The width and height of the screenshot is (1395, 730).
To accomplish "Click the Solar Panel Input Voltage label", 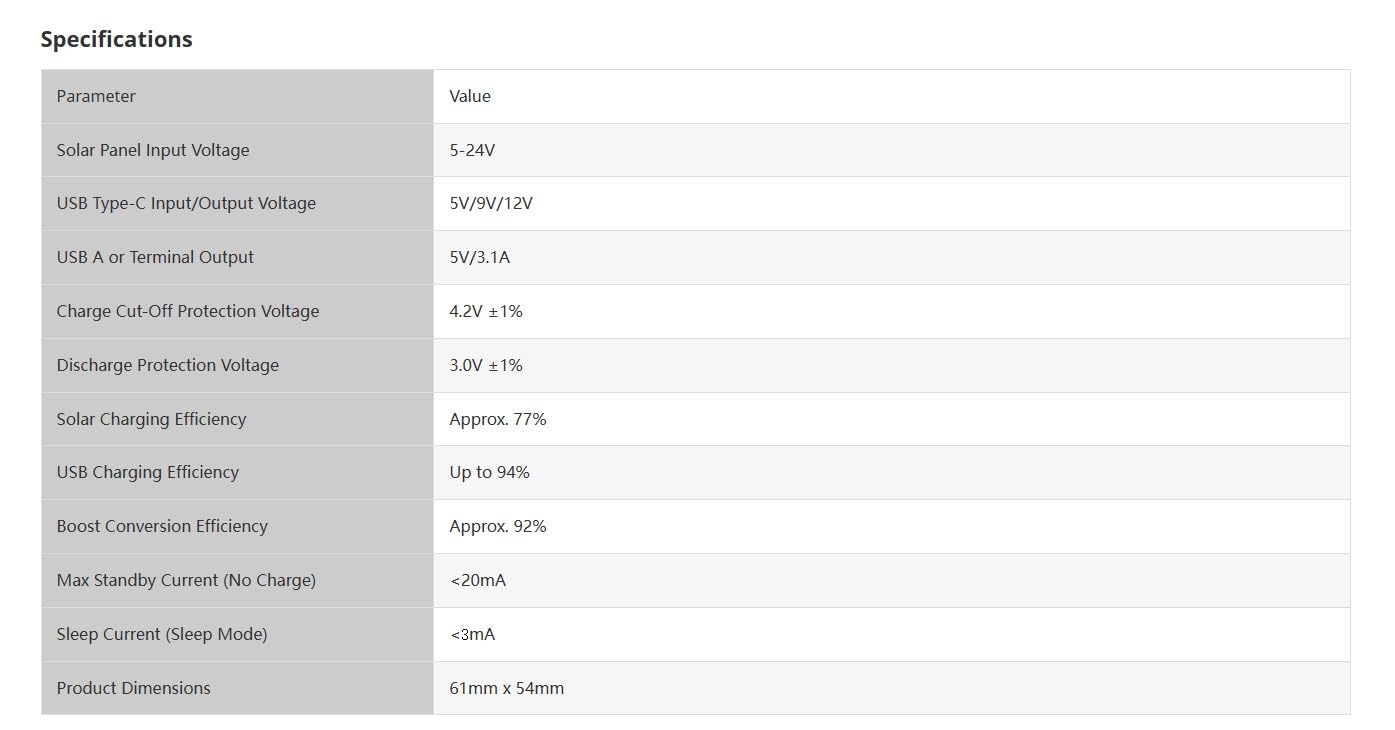I will pyautogui.click(x=153, y=150).
